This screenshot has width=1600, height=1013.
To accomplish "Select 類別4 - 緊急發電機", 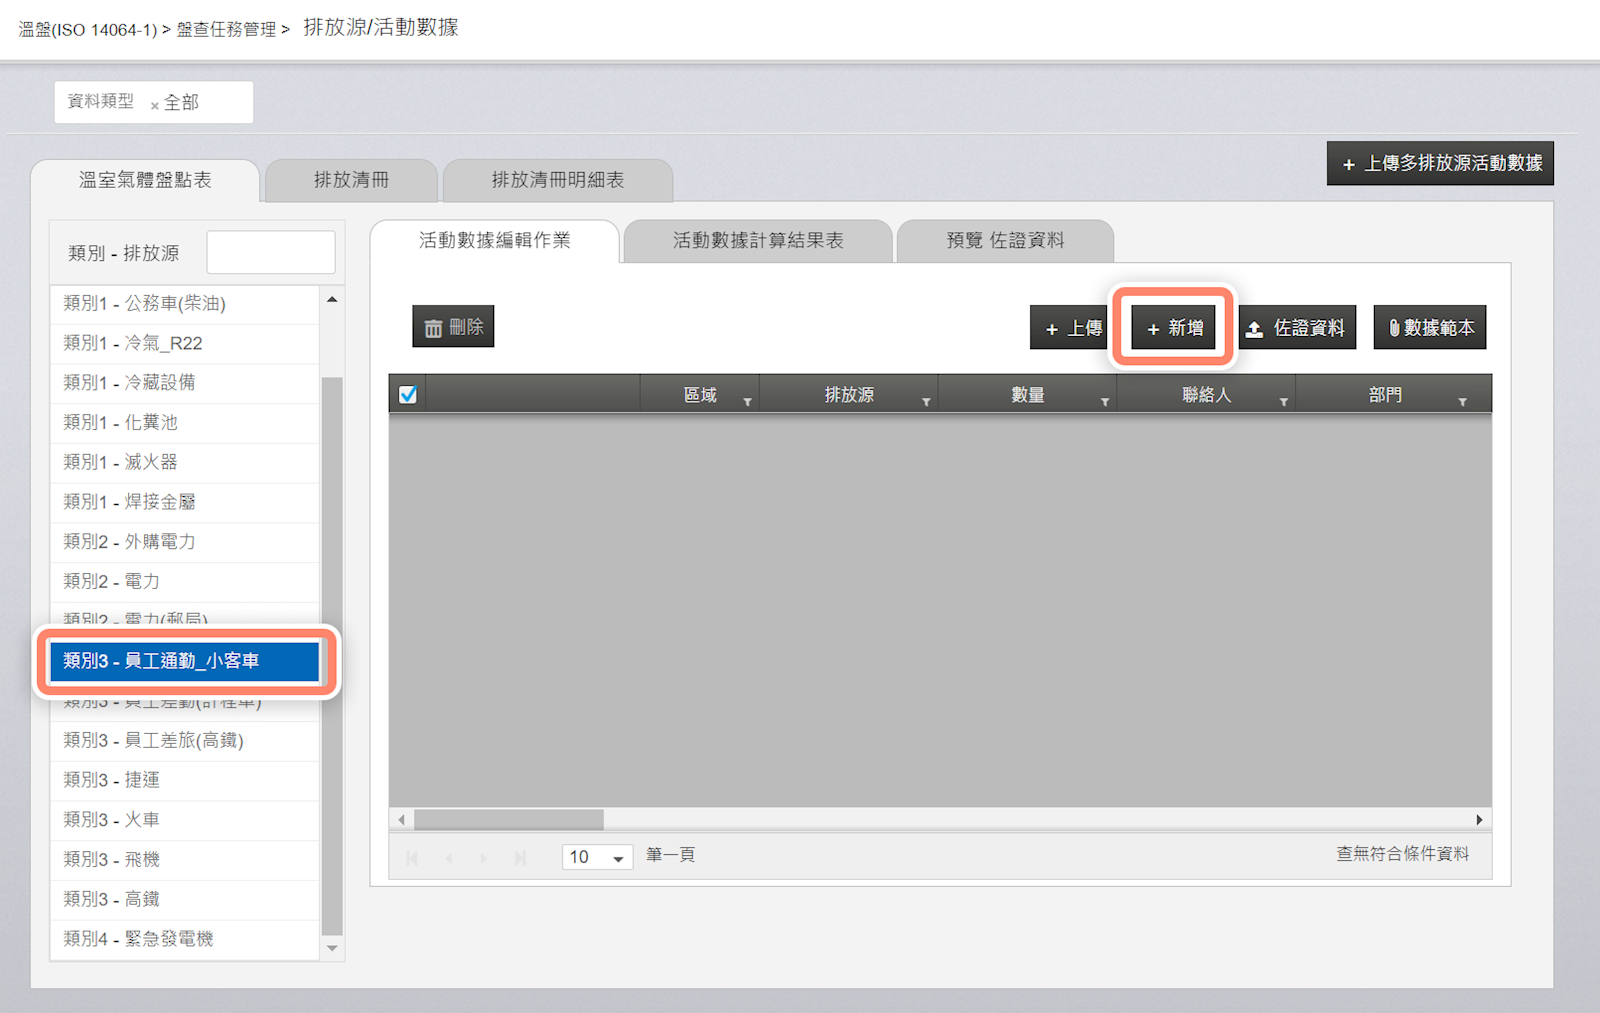I will pyautogui.click(x=185, y=939).
